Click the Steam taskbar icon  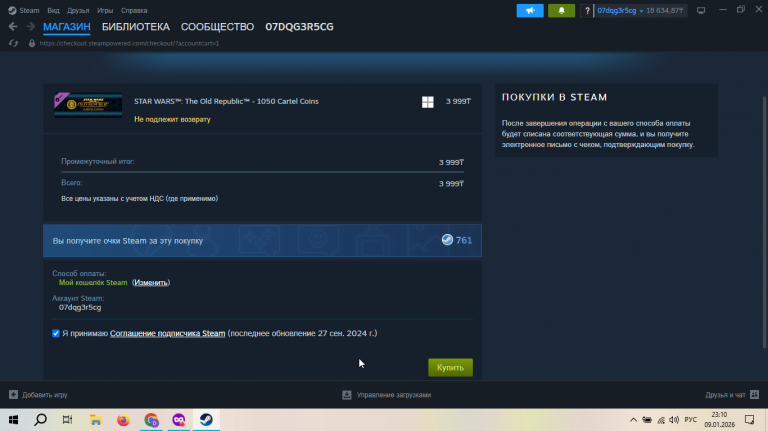tap(206, 420)
